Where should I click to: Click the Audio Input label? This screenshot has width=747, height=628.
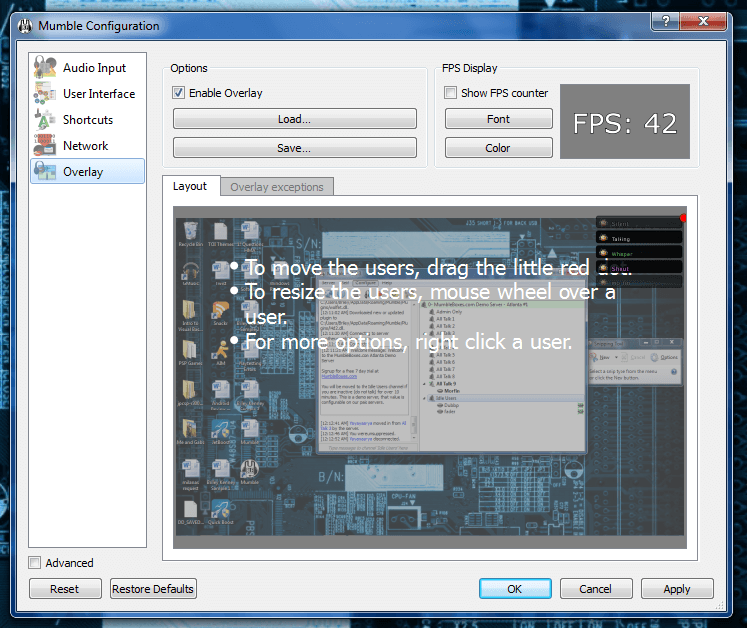(94, 68)
